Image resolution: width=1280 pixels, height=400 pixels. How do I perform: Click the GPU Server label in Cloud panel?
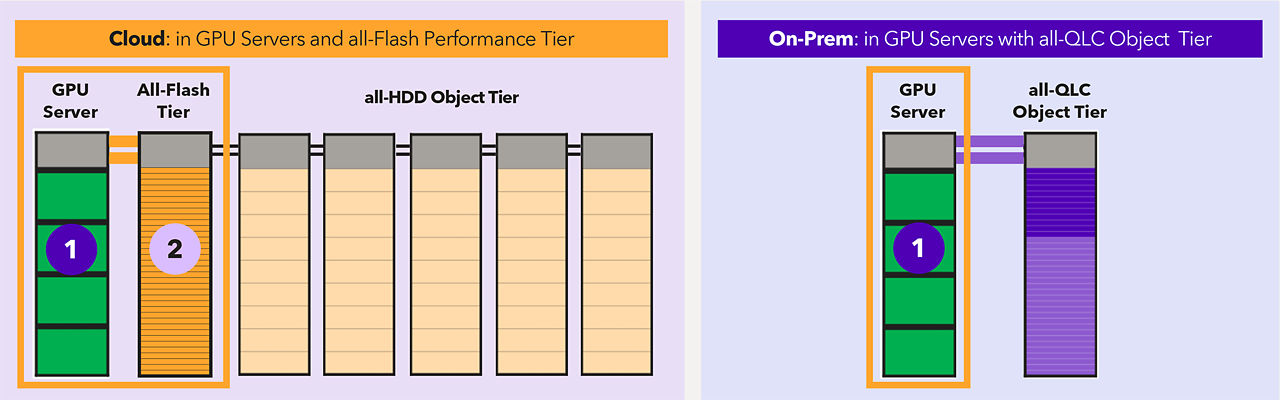click(x=71, y=100)
